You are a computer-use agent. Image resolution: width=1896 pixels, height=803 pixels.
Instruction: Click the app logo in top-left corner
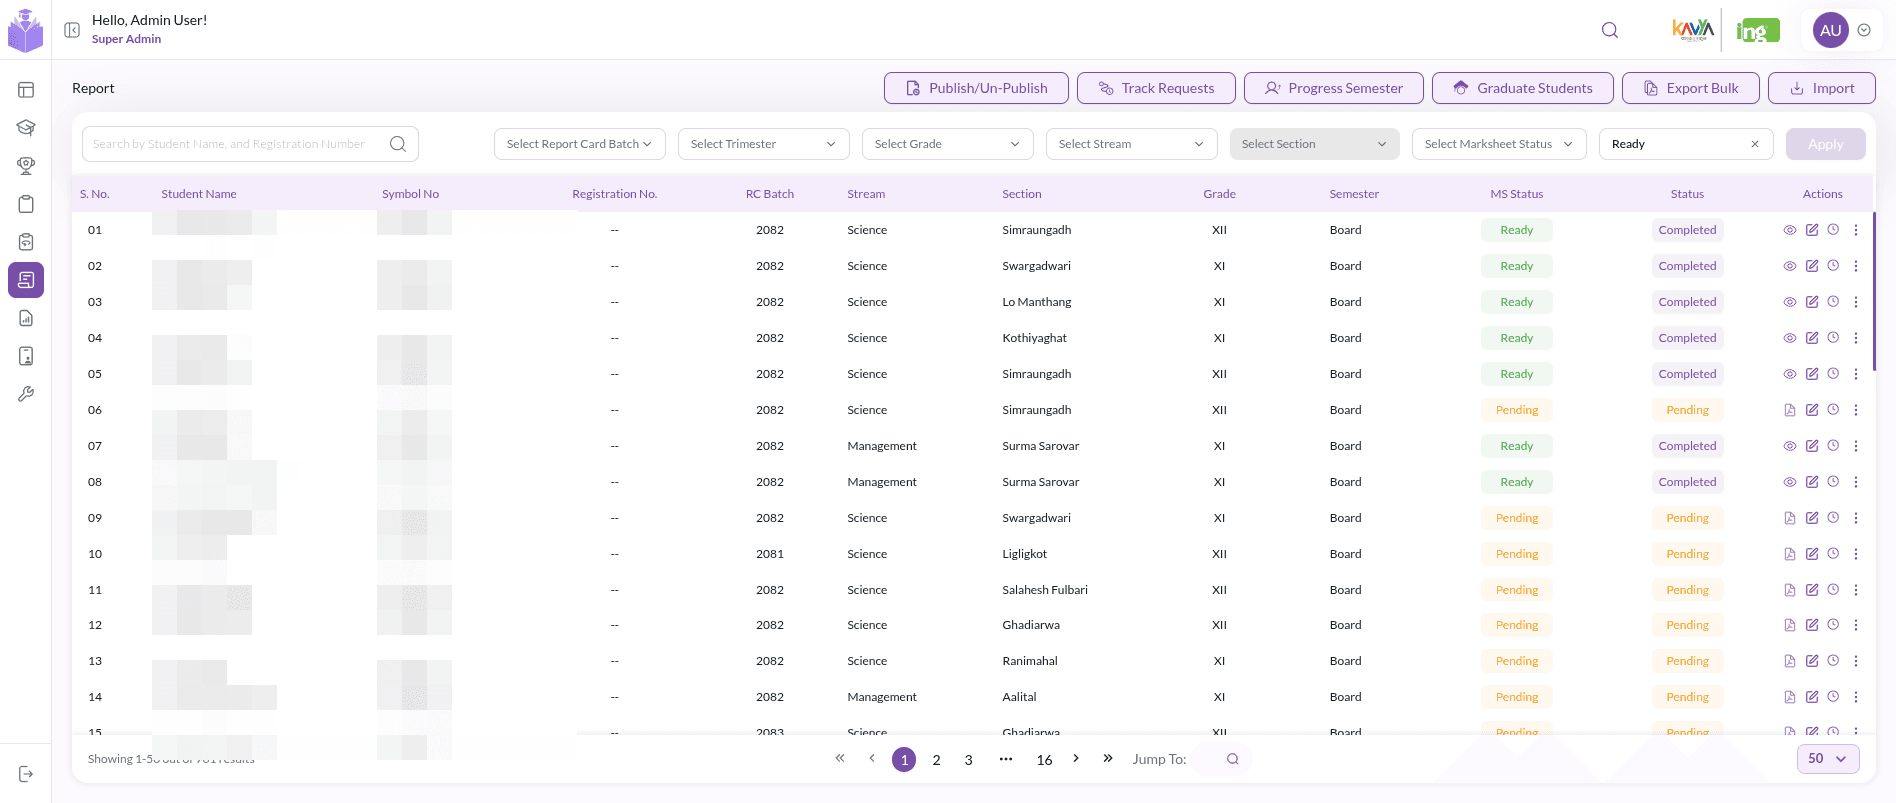pos(26,31)
